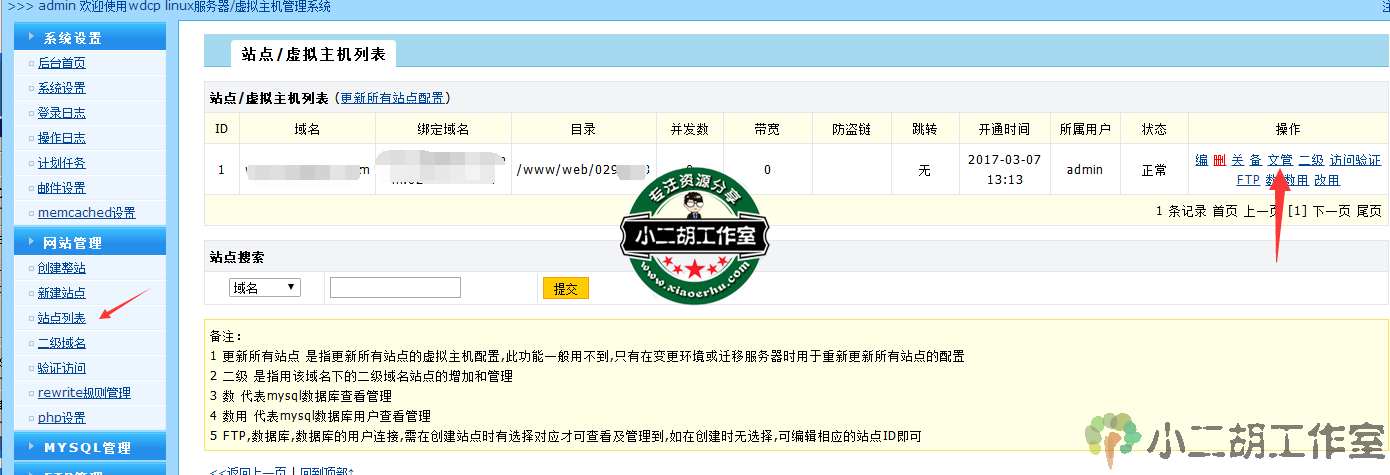The width and height of the screenshot is (1390, 475).
Task: Open the 二级 subdomain link in operations
Action: tap(1311, 160)
